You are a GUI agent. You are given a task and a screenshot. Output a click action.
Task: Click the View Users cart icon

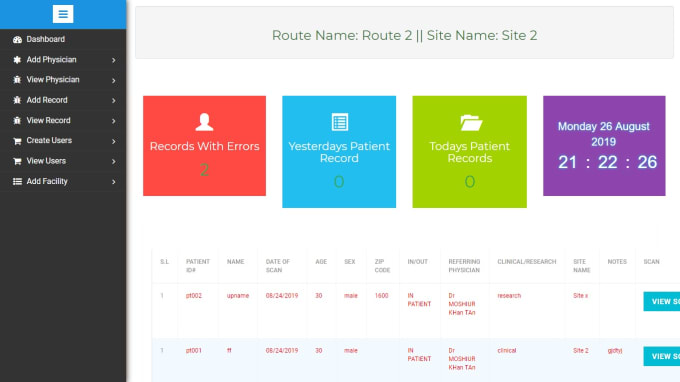click(17, 161)
